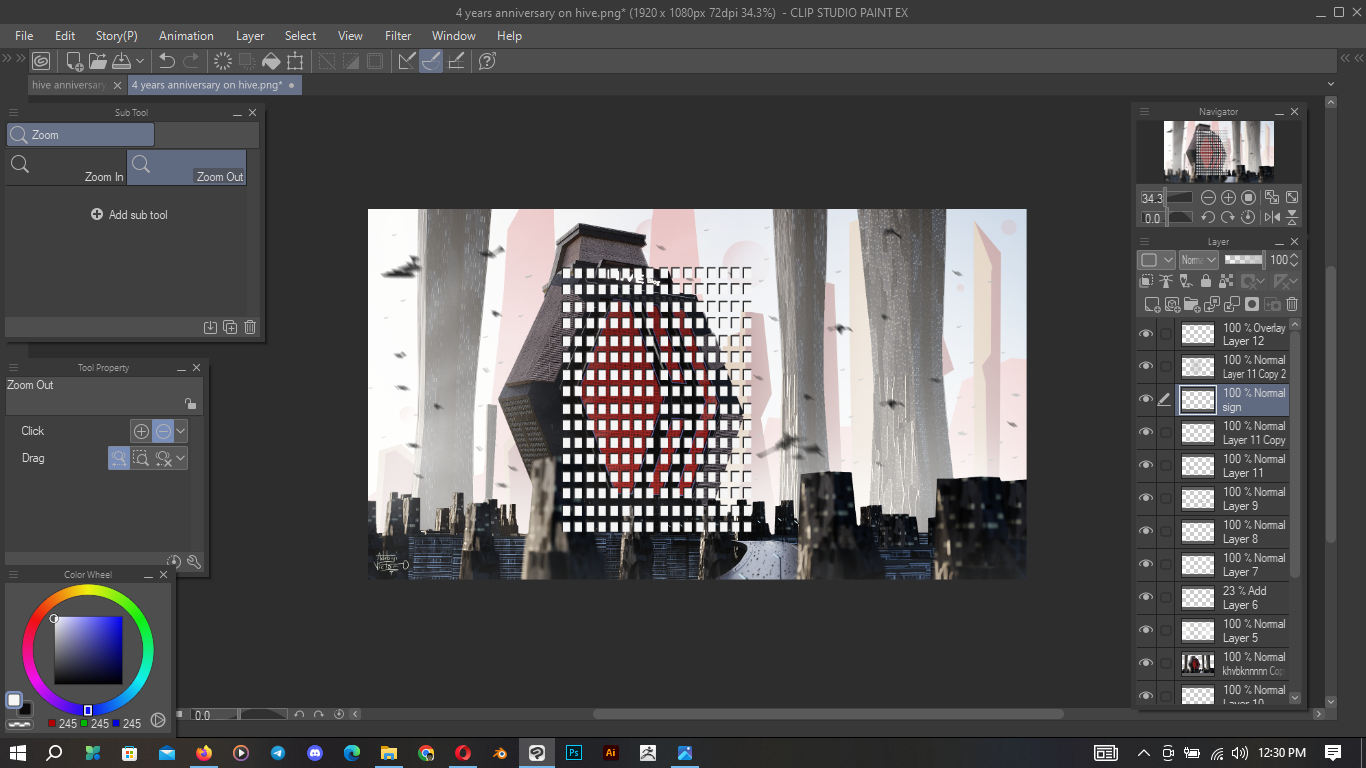
Task: Open the Animation menu
Action: click(x=186, y=36)
